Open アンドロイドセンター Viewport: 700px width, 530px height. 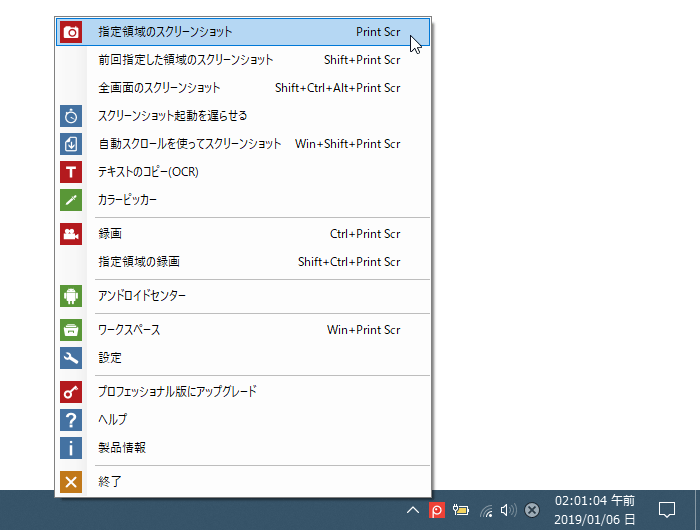point(243,296)
